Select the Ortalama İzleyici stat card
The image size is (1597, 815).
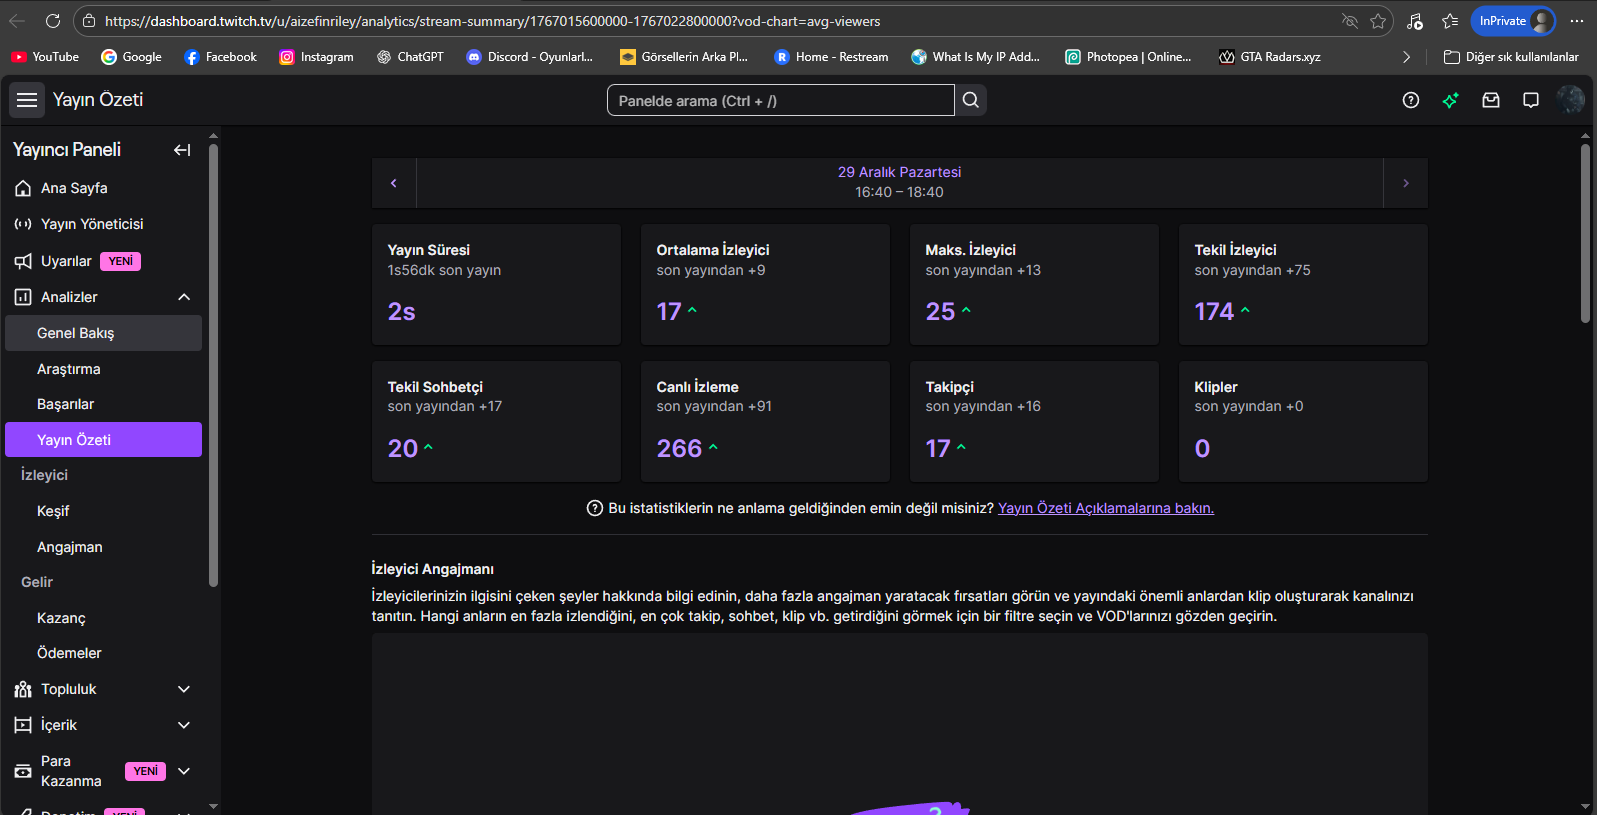765,284
